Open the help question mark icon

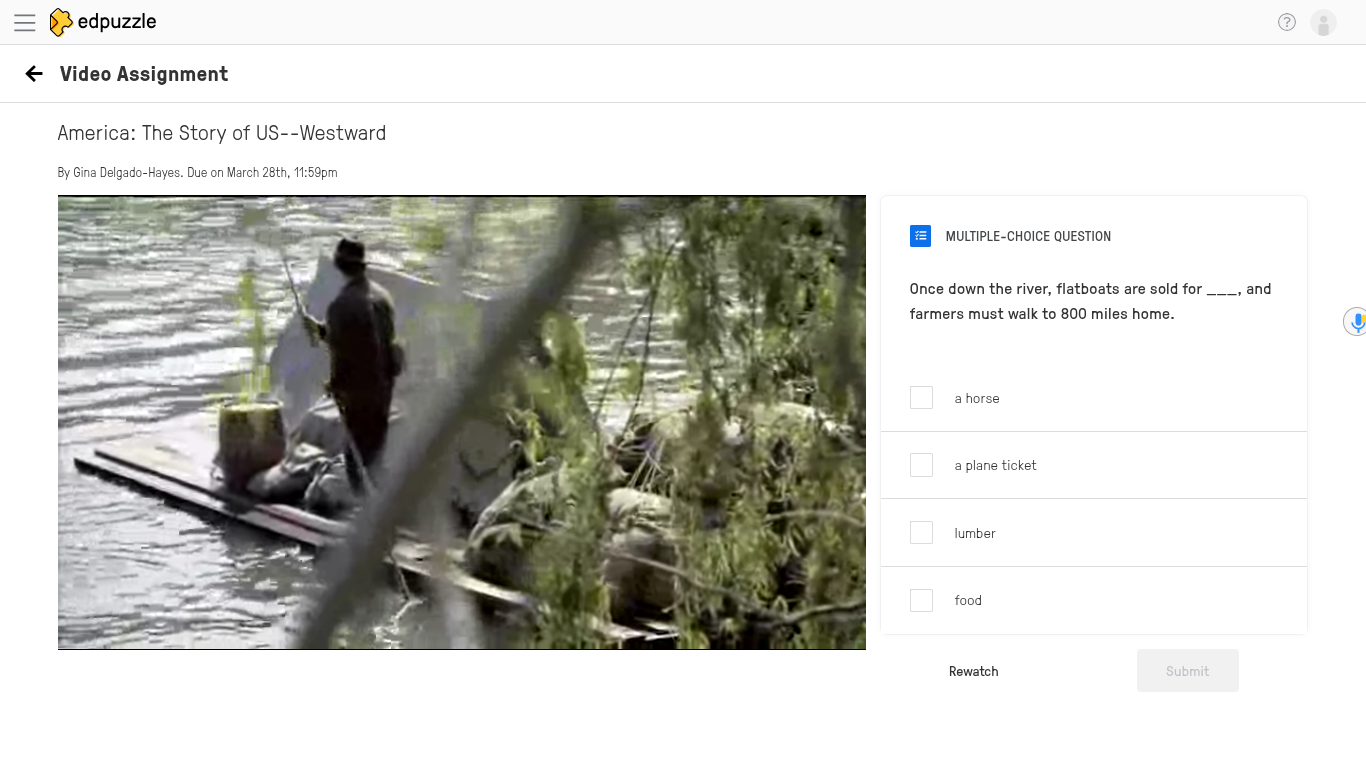tap(1287, 22)
